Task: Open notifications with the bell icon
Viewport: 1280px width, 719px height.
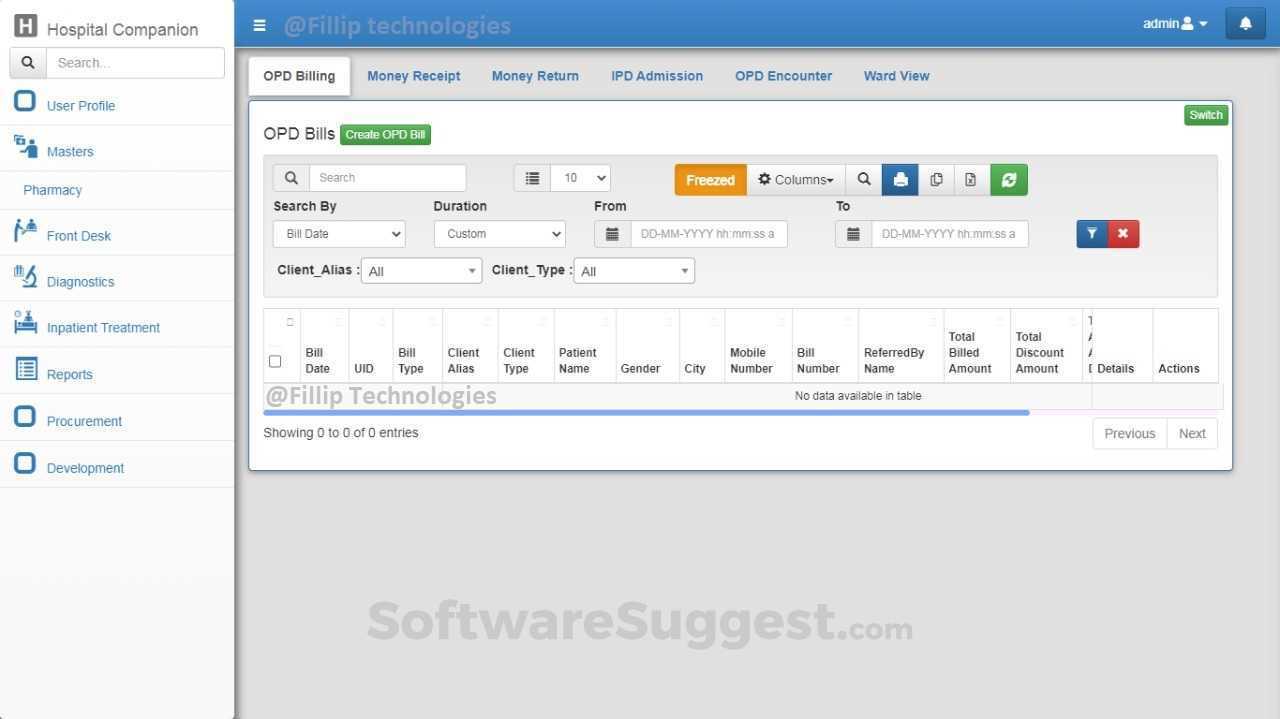Action: pyautogui.click(x=1245, y=22)
